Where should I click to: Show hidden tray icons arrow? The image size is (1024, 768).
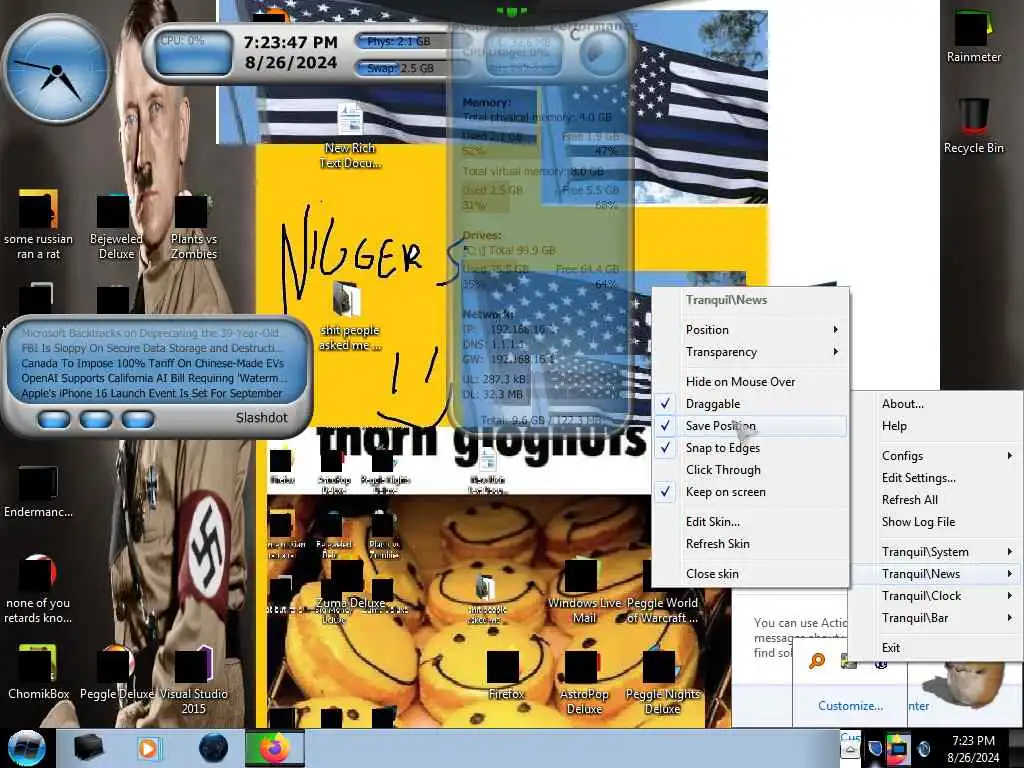coord(850,748)
